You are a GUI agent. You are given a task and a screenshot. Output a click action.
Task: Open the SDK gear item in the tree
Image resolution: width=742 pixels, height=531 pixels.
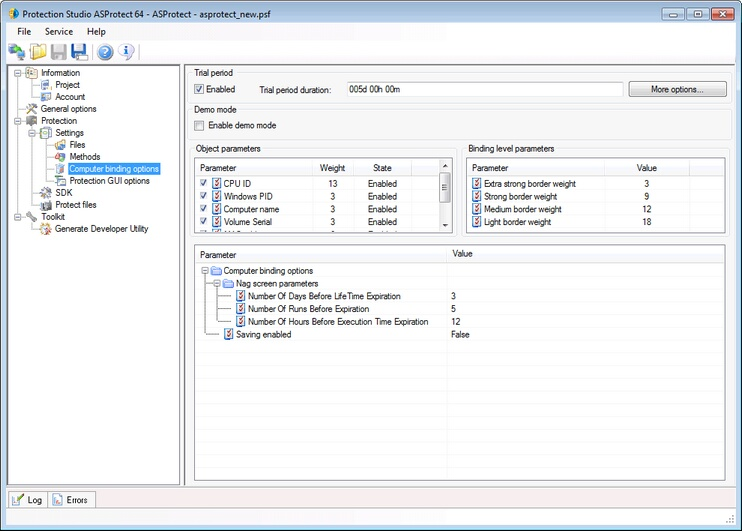click(63, 193)
